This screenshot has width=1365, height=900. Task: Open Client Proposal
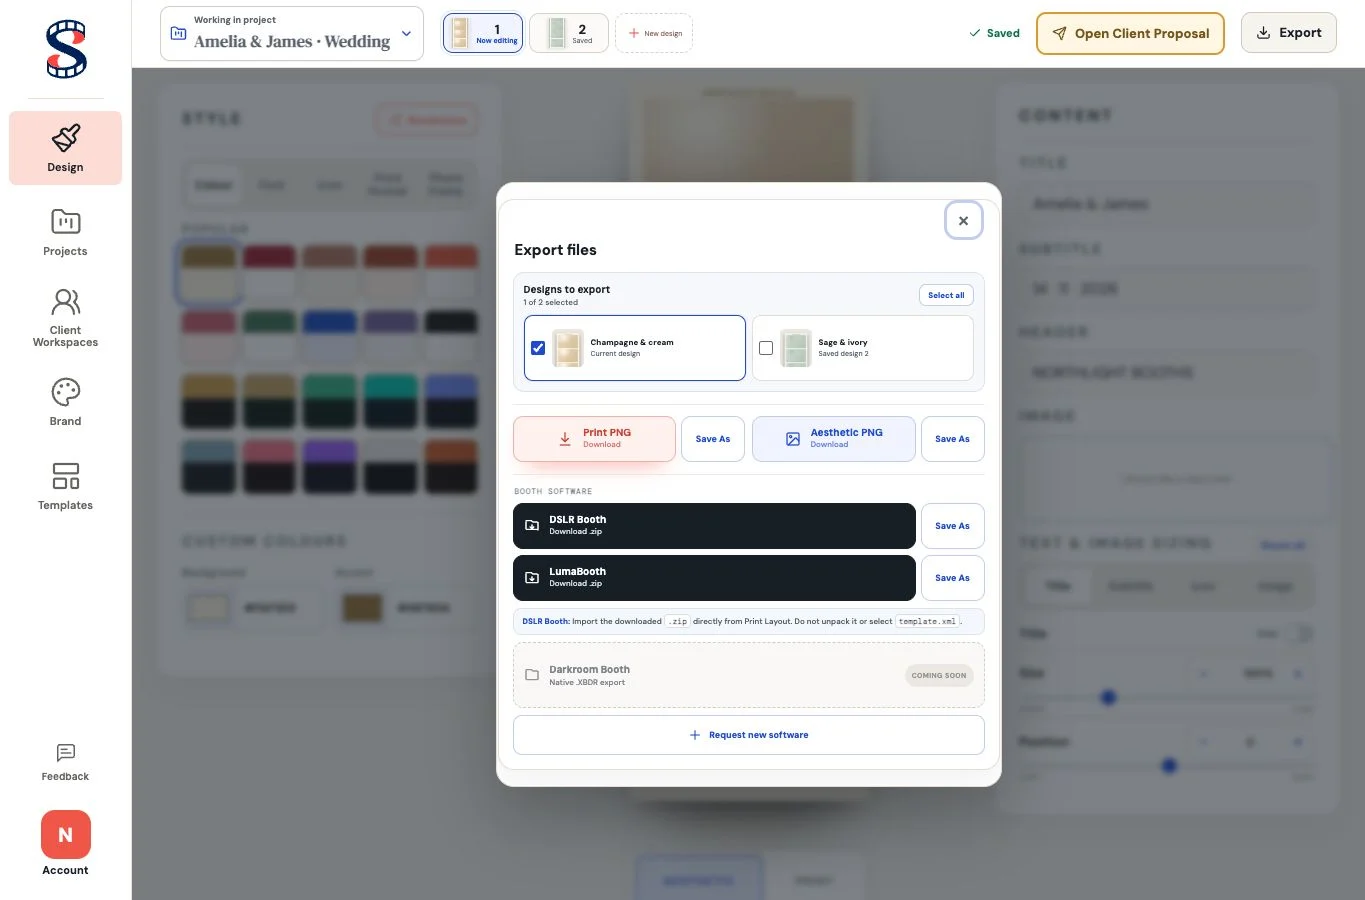pyautogui.click(x=1130, y=33)
